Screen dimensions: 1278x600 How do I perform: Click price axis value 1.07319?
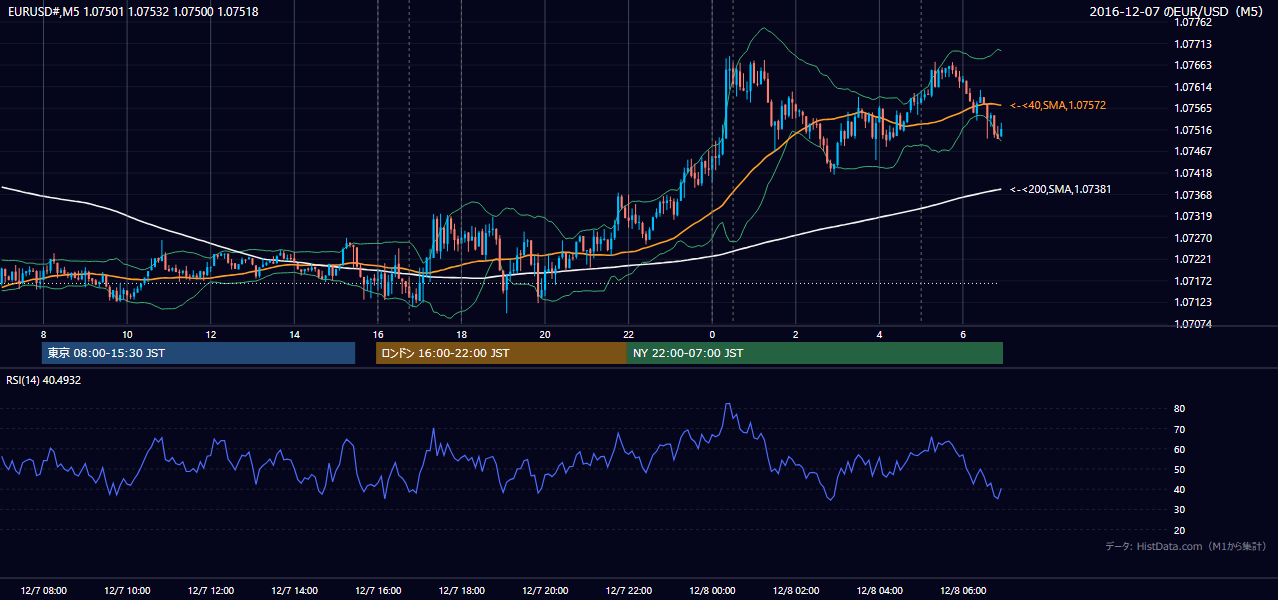coord(1193,216)
